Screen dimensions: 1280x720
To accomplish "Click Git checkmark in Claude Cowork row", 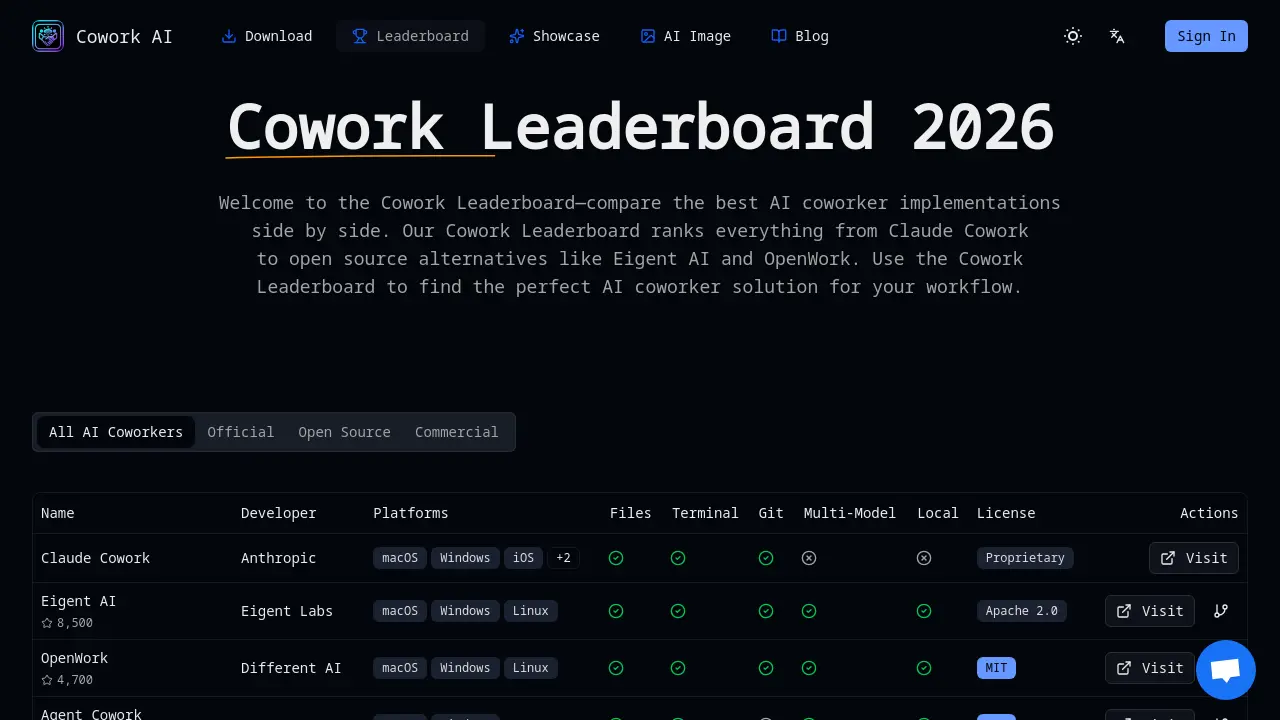I will pyautogui.click(x=766, y=558).
